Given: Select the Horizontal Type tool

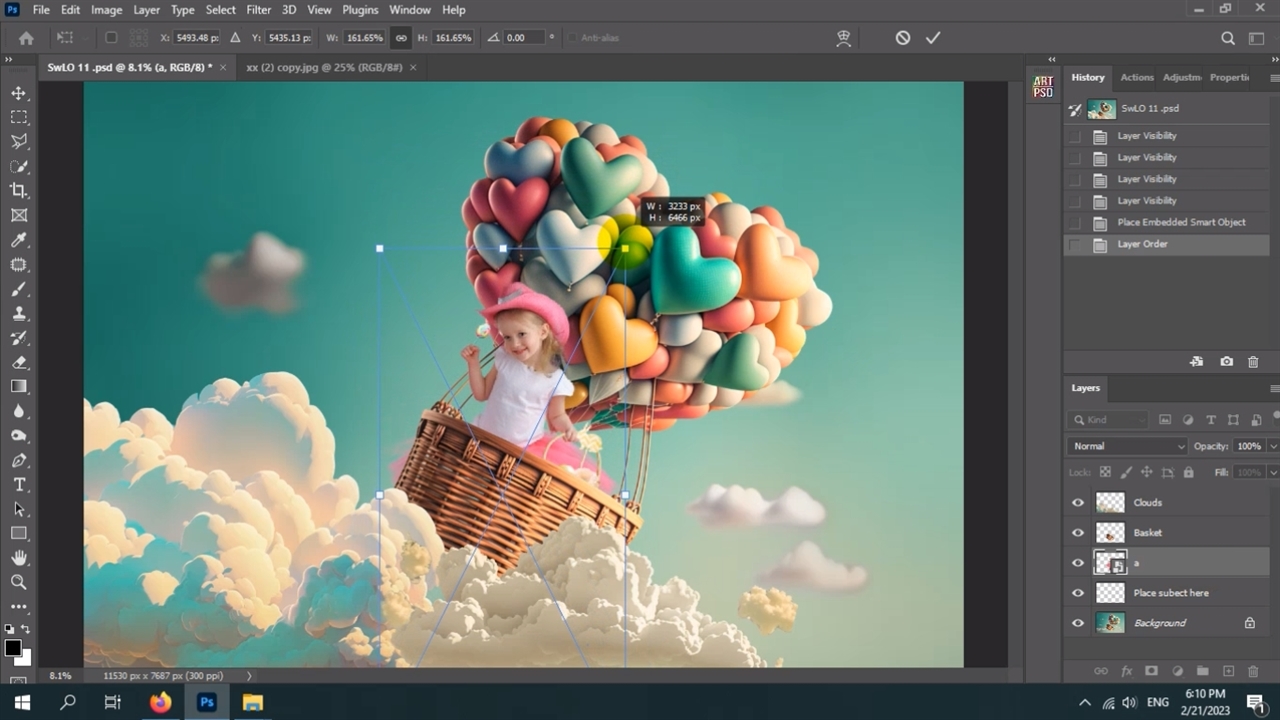Looking at the screenshot, I should 19,484.
